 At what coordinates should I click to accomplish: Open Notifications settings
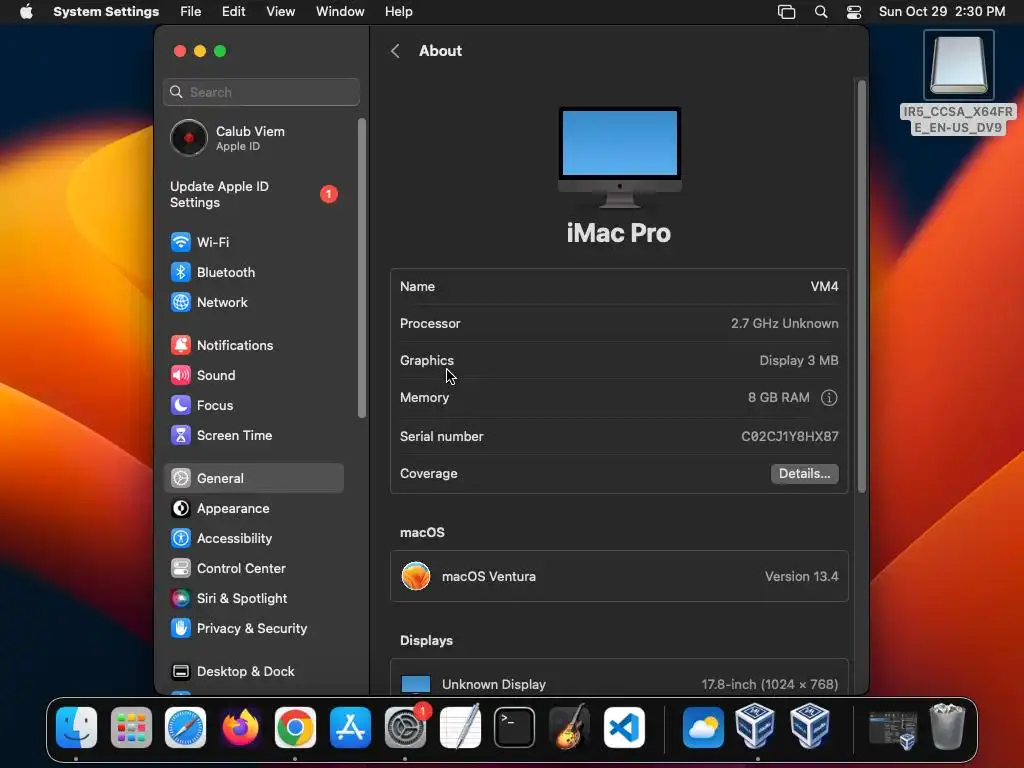coord(253,345)
